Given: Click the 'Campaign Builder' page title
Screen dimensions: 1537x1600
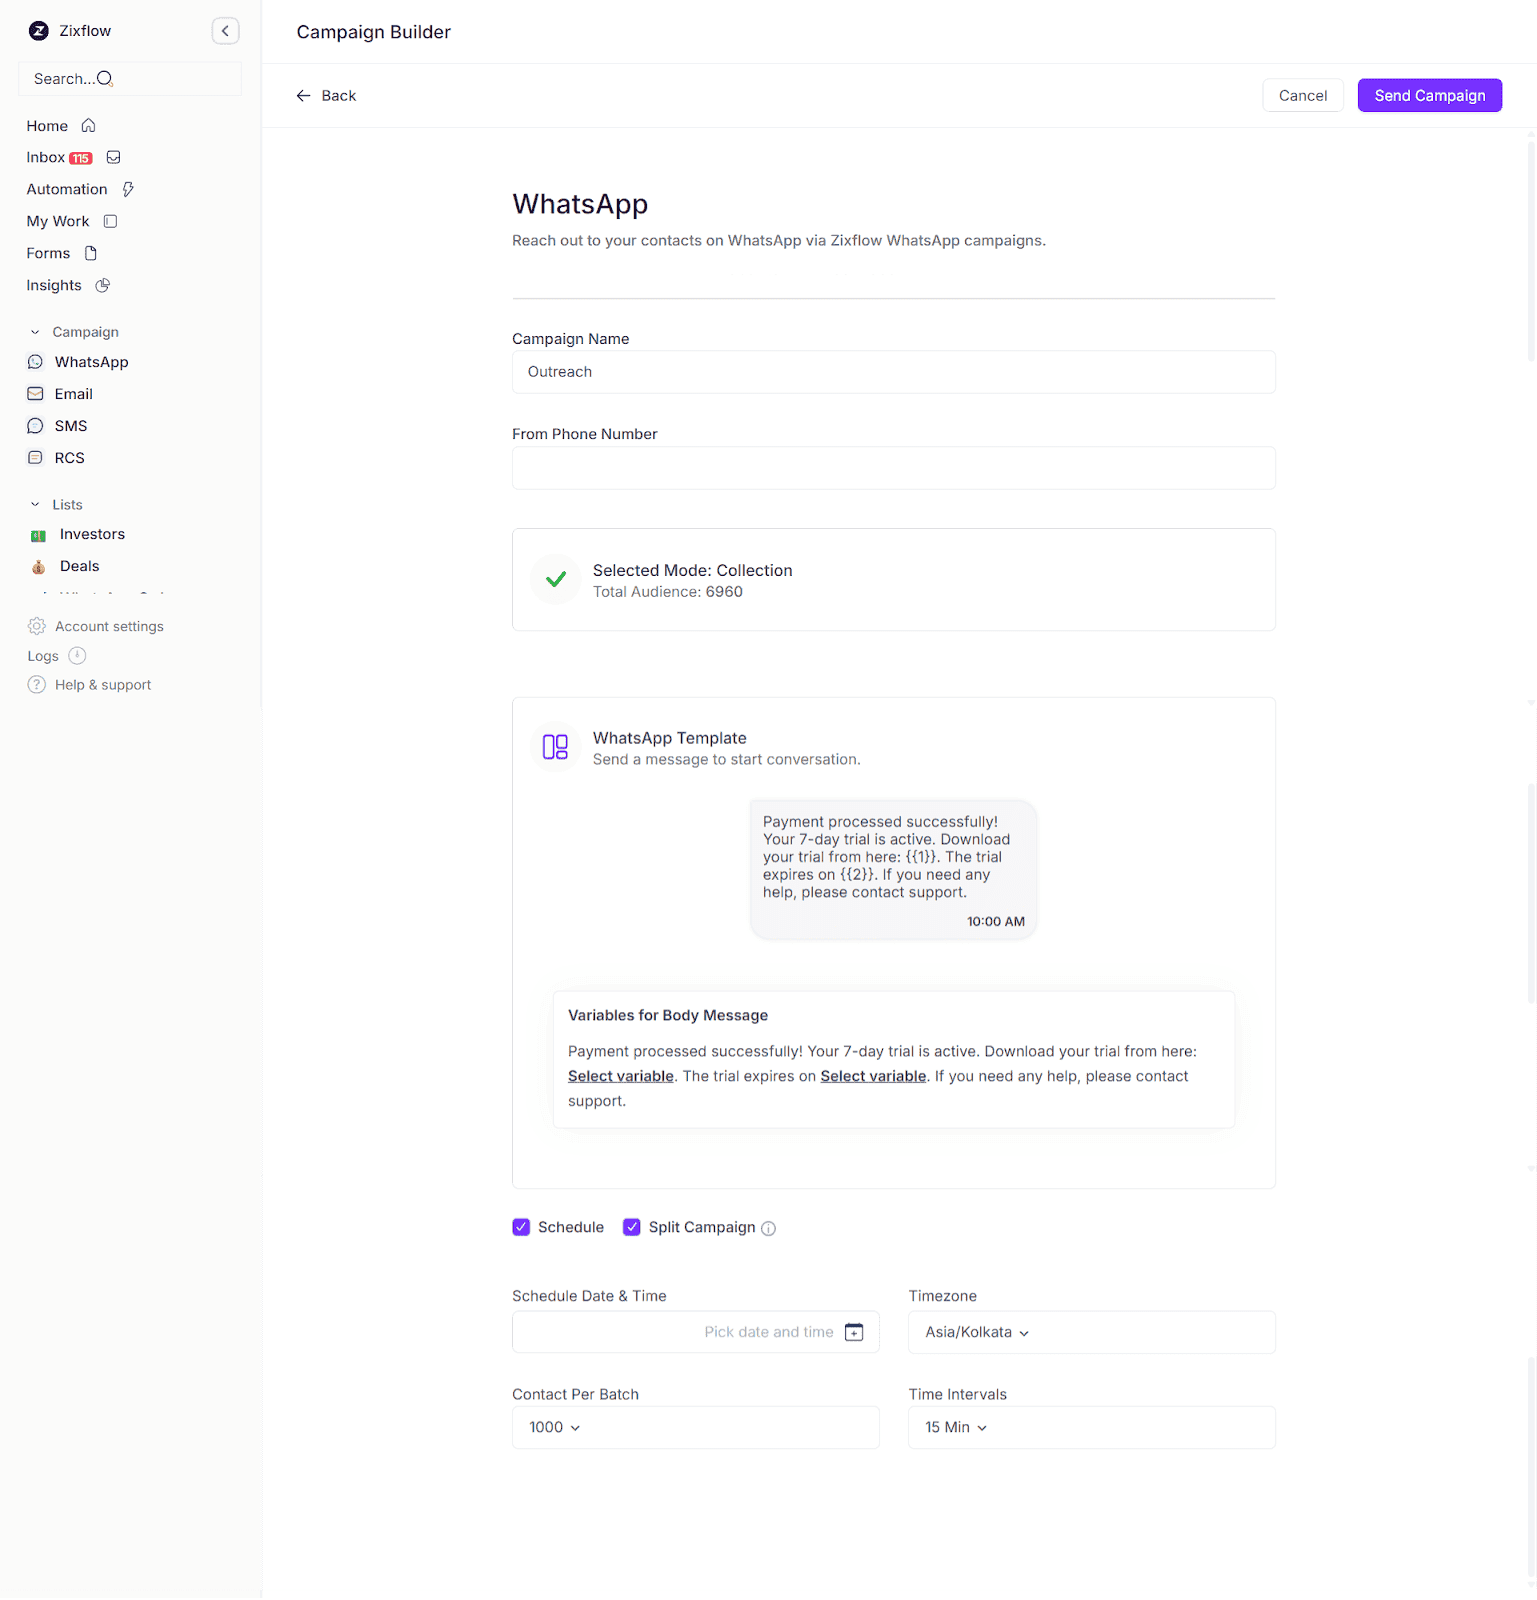Looking at the screenshot, I should coord(374,32).
